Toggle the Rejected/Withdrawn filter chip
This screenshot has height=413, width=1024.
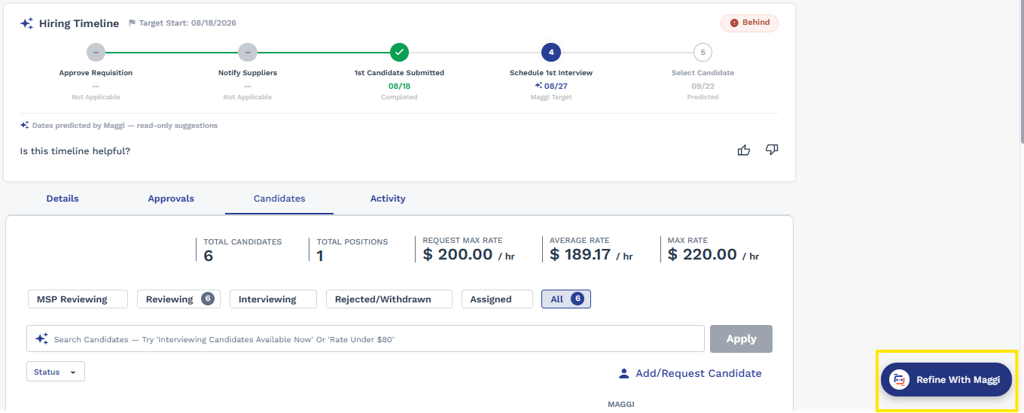389,299
